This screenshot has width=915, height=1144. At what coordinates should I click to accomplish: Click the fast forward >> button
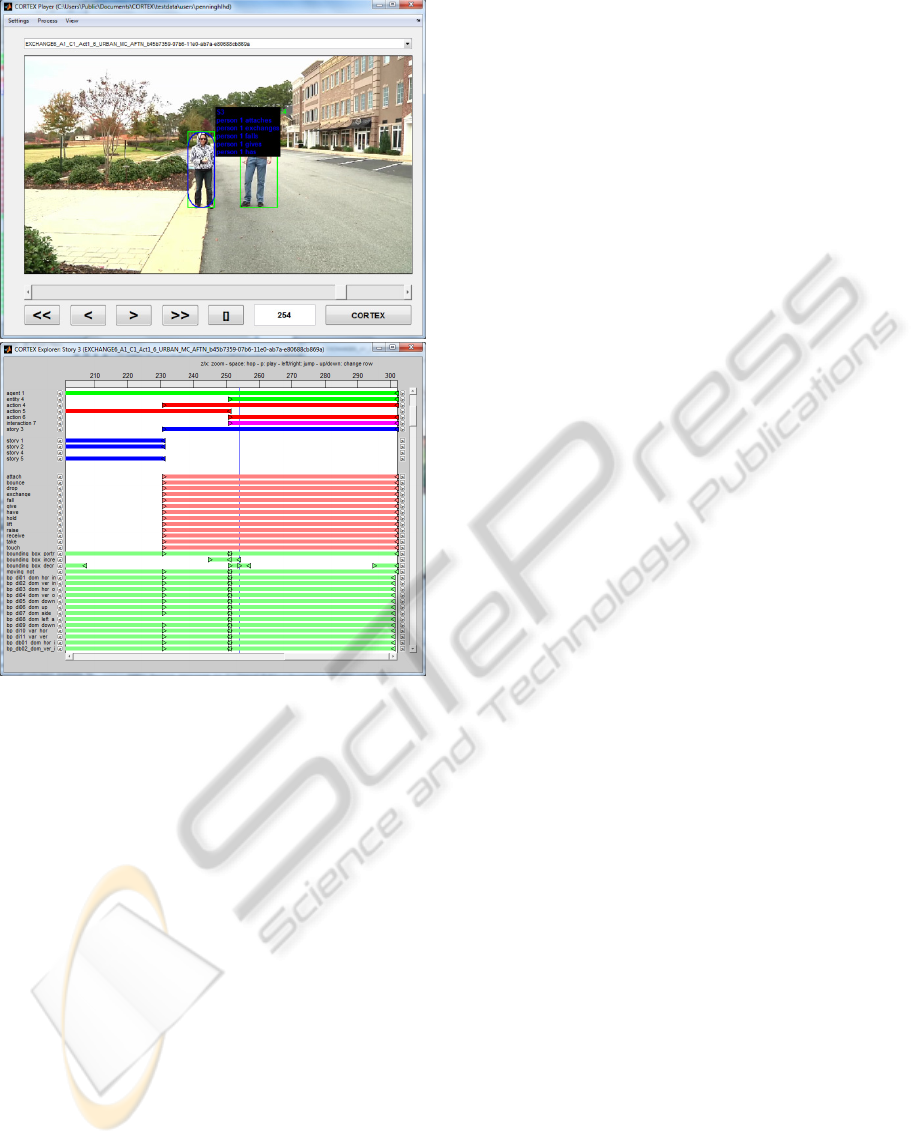coord(180,315)
